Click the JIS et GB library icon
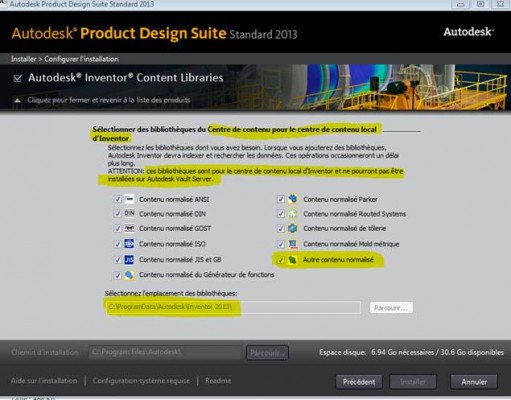Screen dimensions: 511x400 (129, 259)
